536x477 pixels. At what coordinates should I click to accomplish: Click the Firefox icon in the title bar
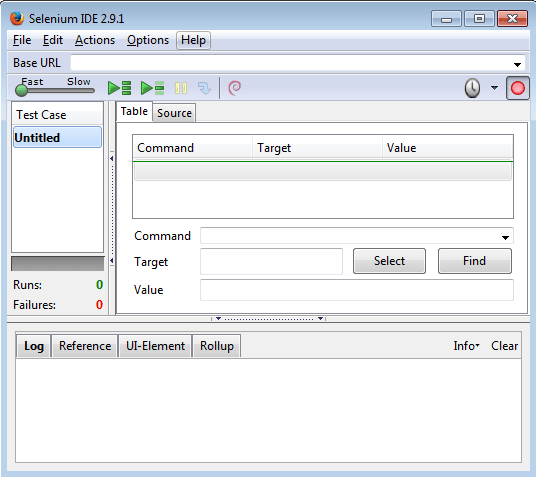coord(17,18)
